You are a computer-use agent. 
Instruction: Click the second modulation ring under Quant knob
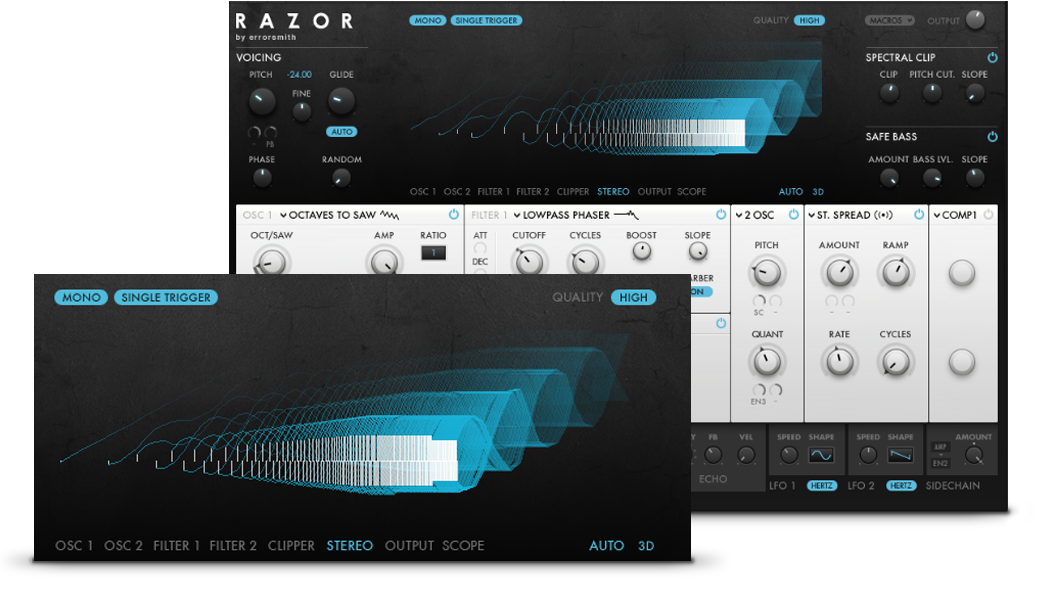pyautogui.click(x=775, y=390)
